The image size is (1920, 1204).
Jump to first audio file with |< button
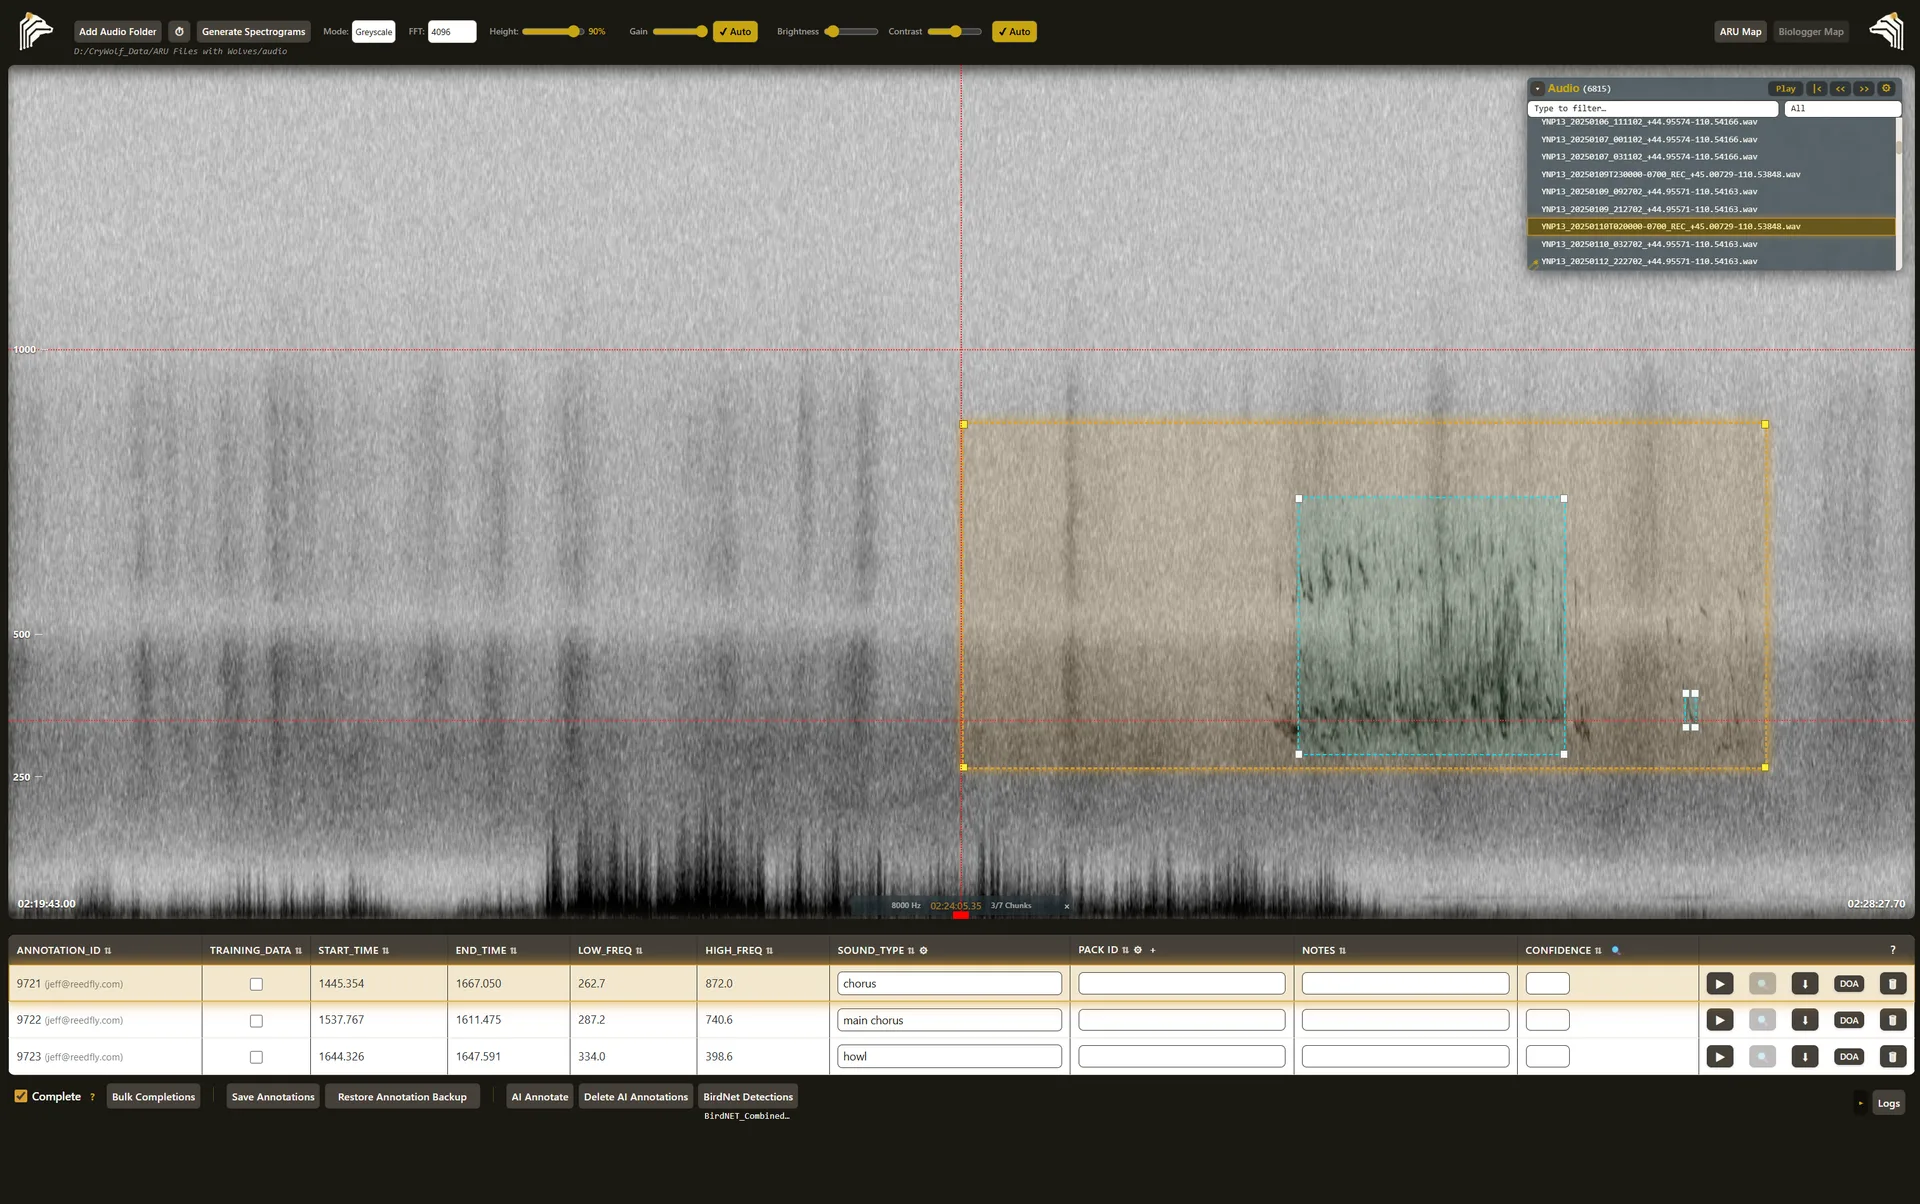[1817, 88]
